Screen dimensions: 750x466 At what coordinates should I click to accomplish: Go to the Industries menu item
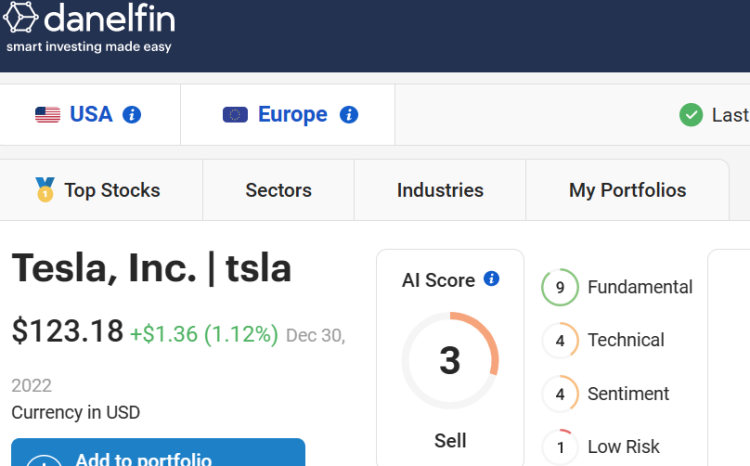click(x=440, y=190)
